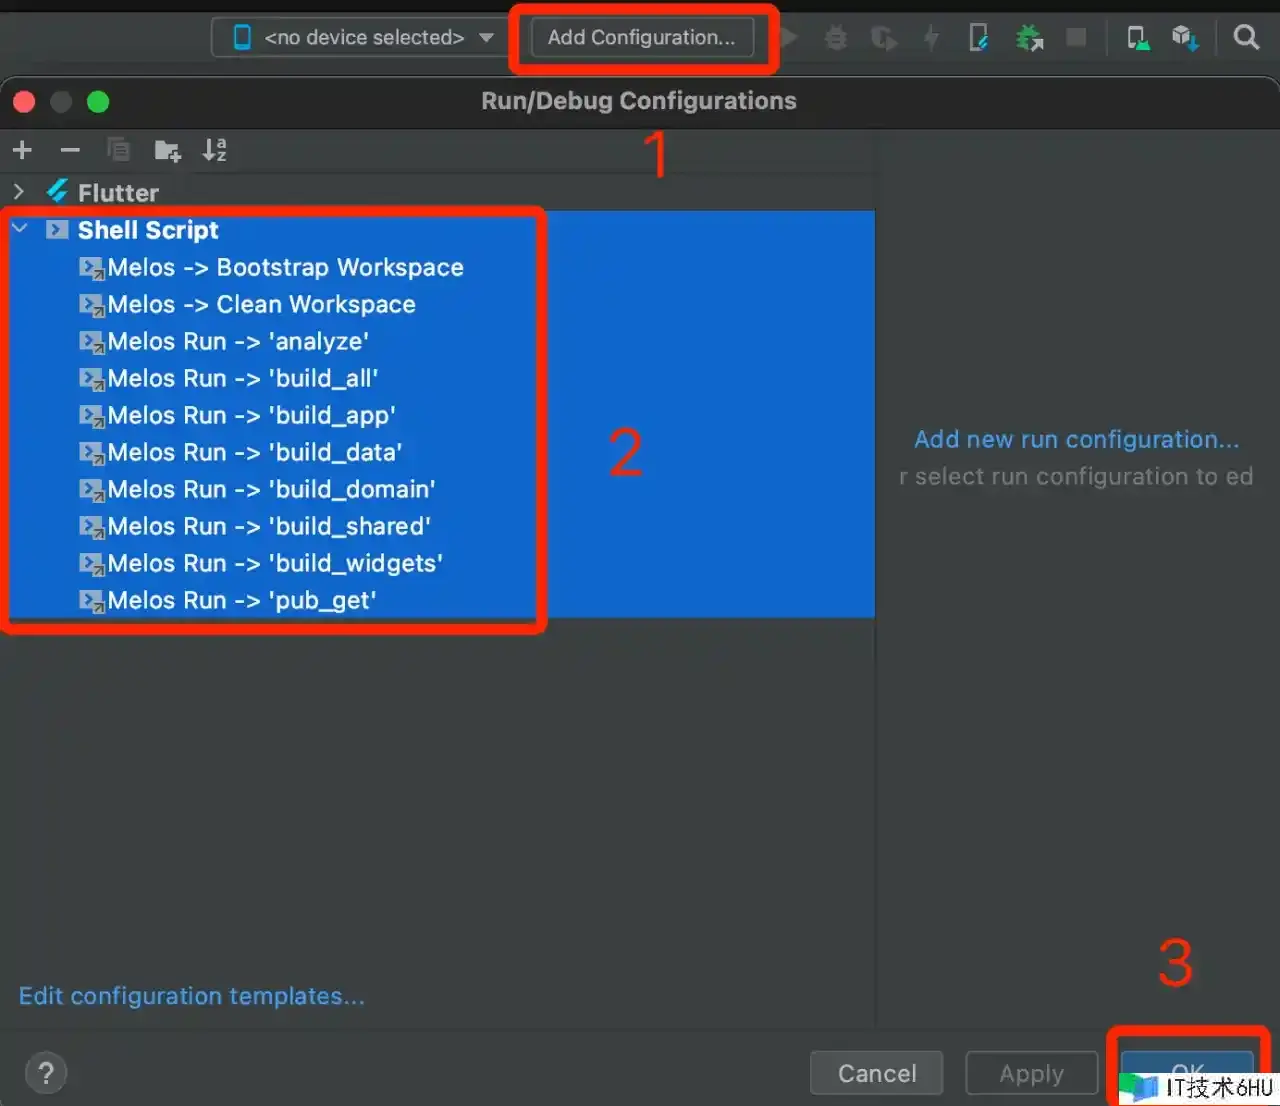Click shell icon beside 'pub_get' entry

(92, 601)
